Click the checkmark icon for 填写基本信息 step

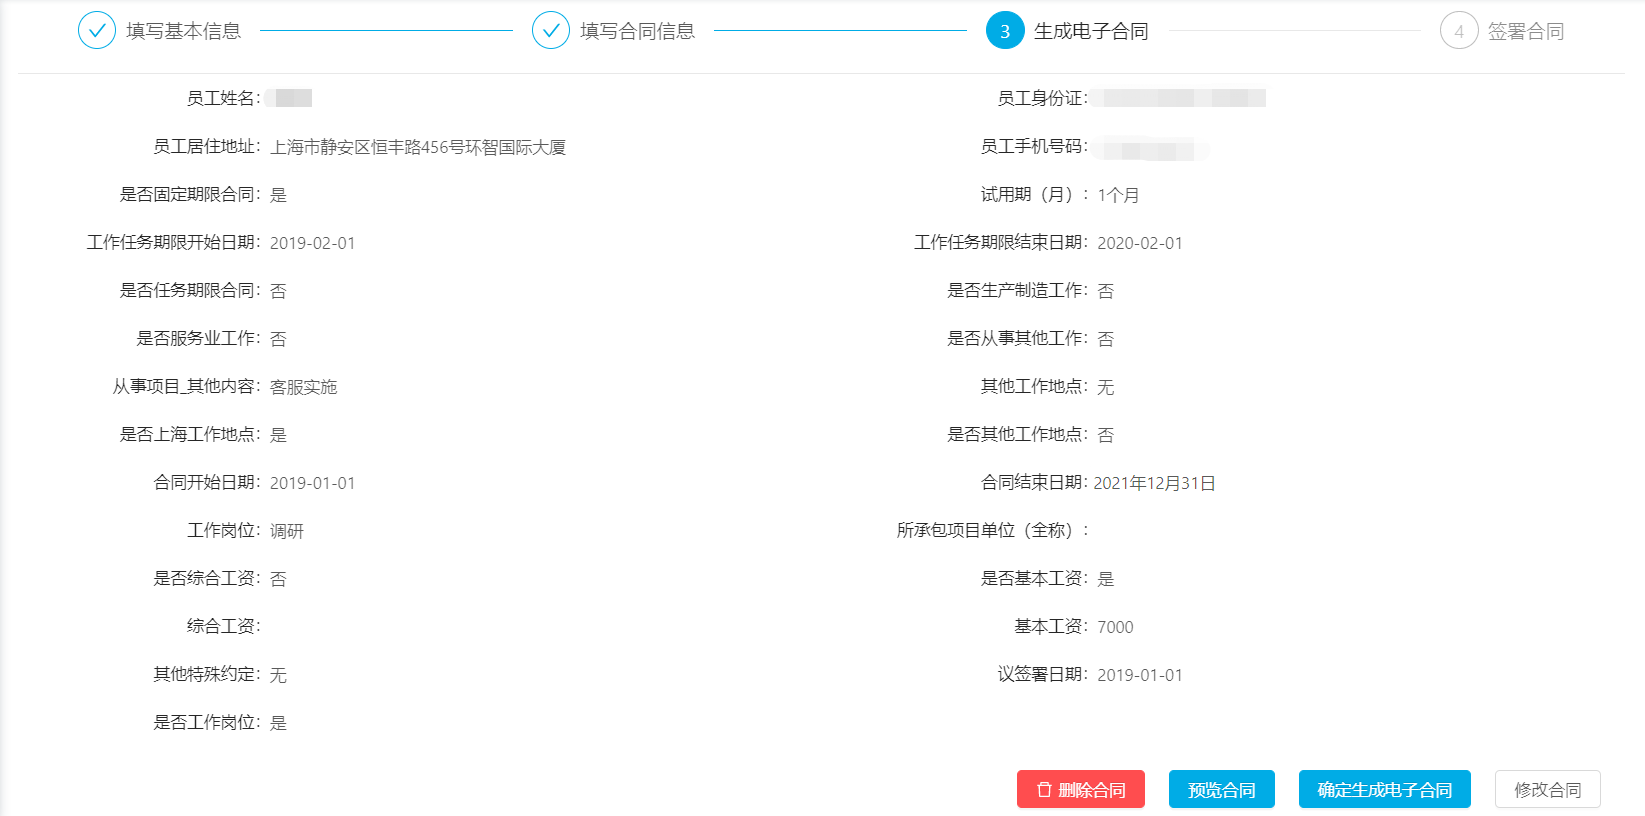point(97,31)
